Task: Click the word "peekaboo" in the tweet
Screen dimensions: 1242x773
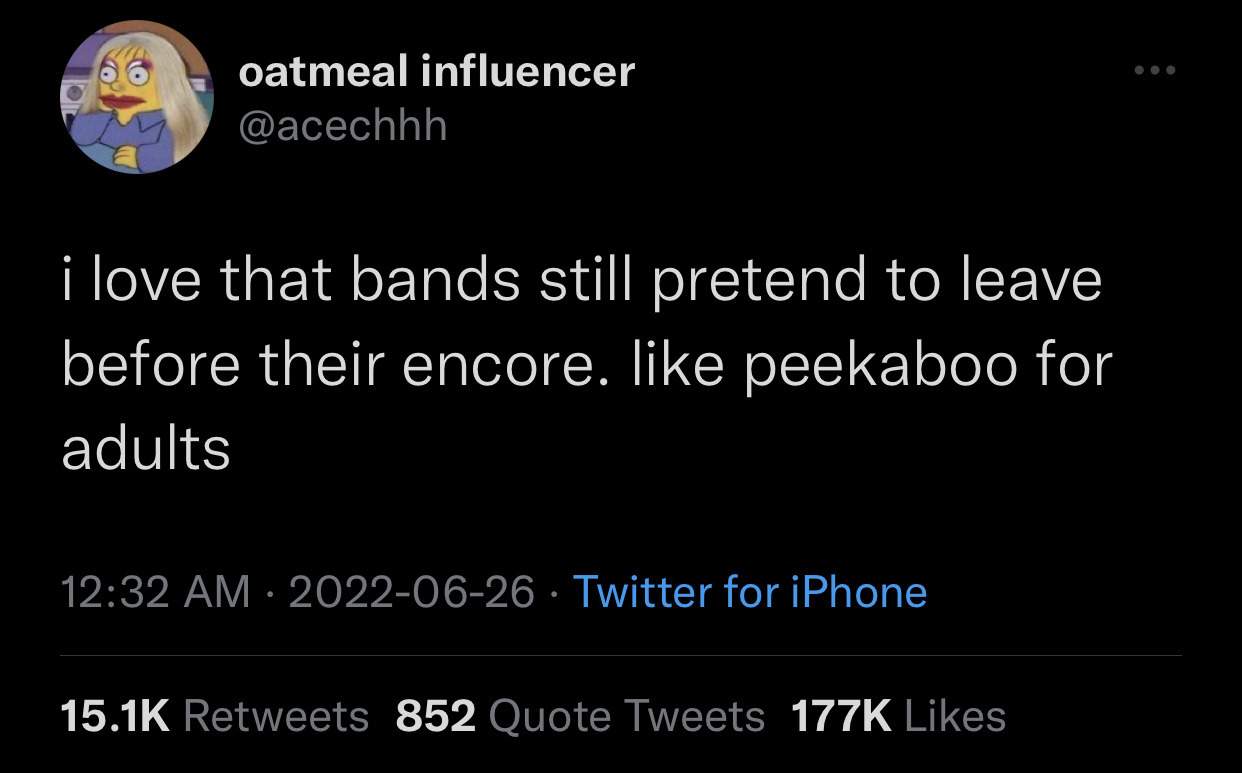Action: [x=869, y=365]
